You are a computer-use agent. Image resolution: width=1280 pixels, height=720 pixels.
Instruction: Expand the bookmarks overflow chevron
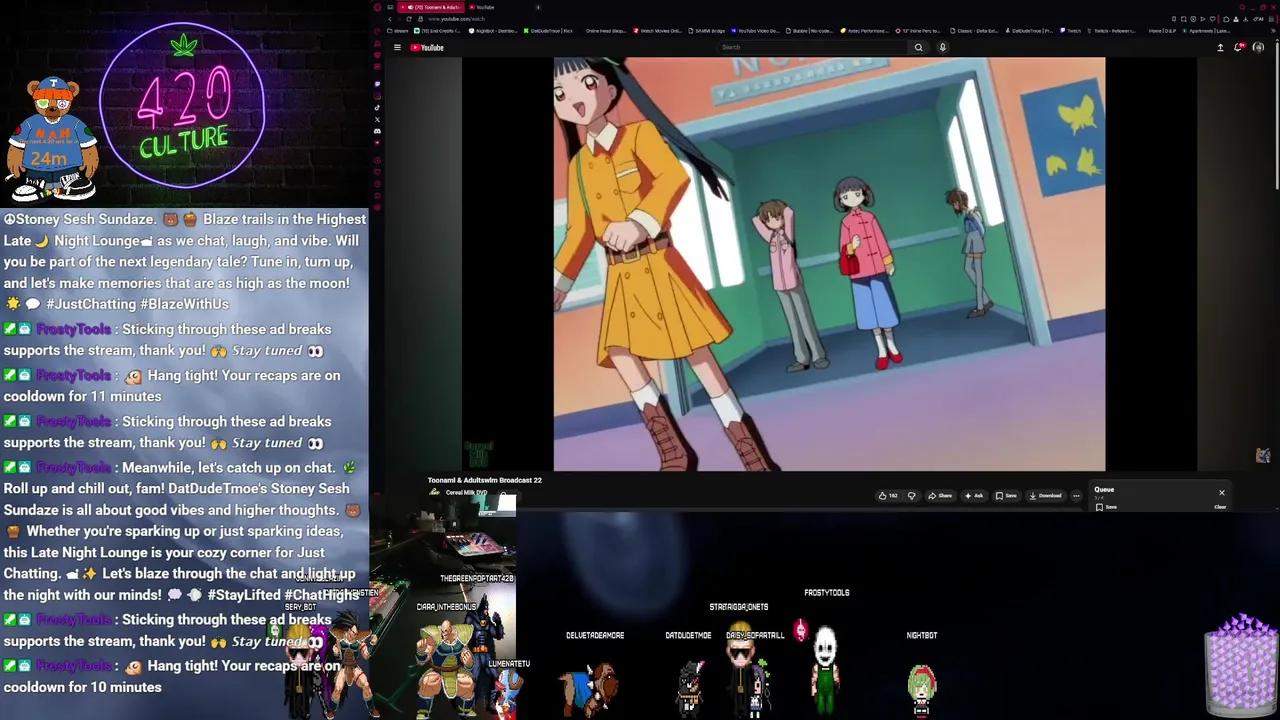point(1271,31)
